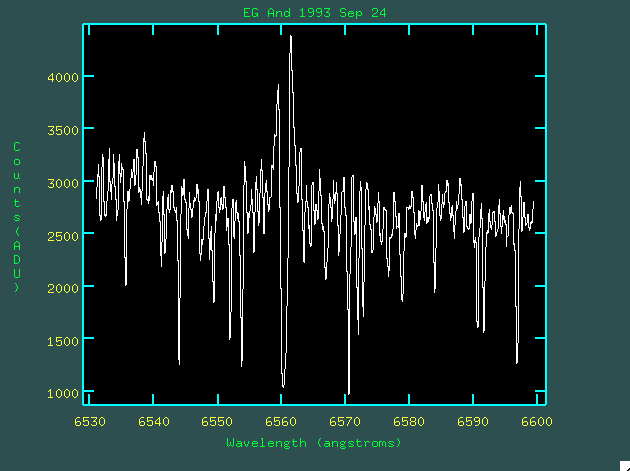Click the x-axis value 6530
The image size is (630, 471).
(x=90, y=422)
